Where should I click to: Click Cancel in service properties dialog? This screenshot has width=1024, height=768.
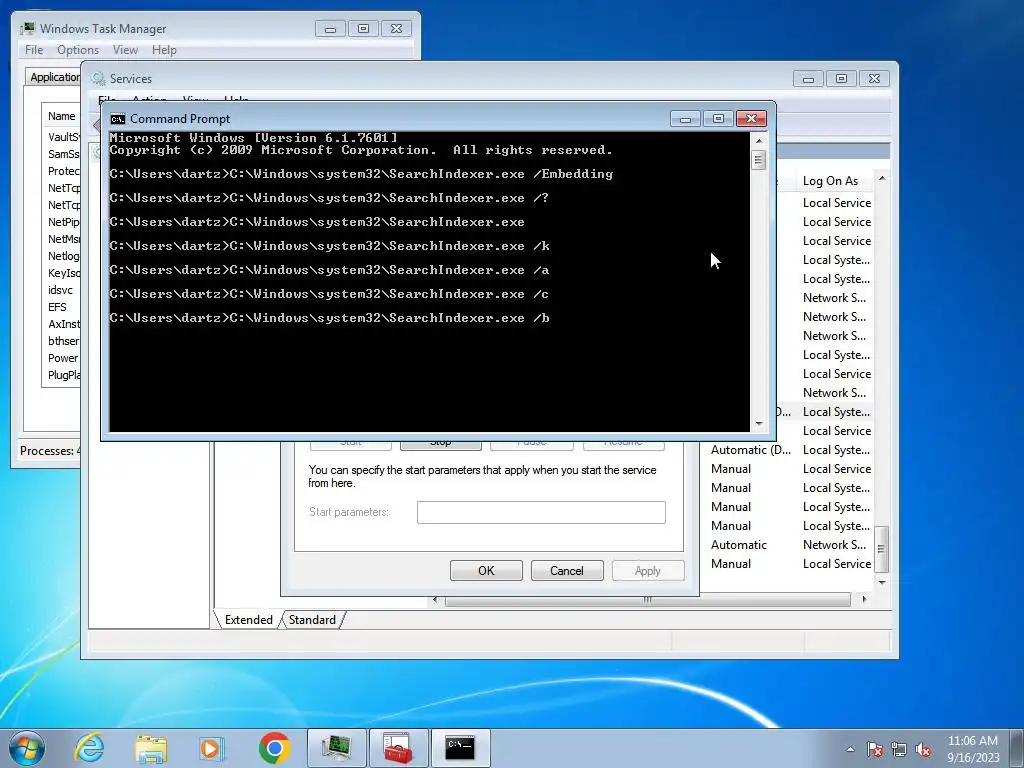coord(566,571)
